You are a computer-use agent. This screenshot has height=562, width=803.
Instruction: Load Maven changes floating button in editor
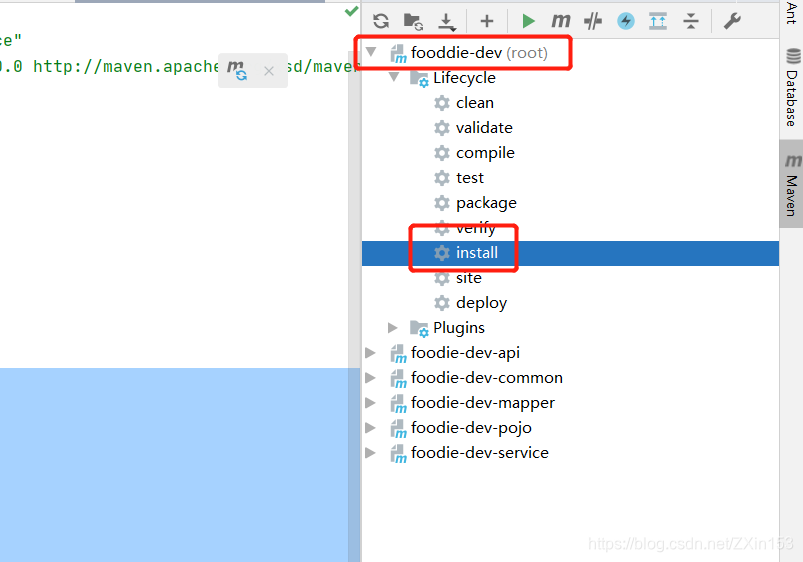(x=237, y=70)
